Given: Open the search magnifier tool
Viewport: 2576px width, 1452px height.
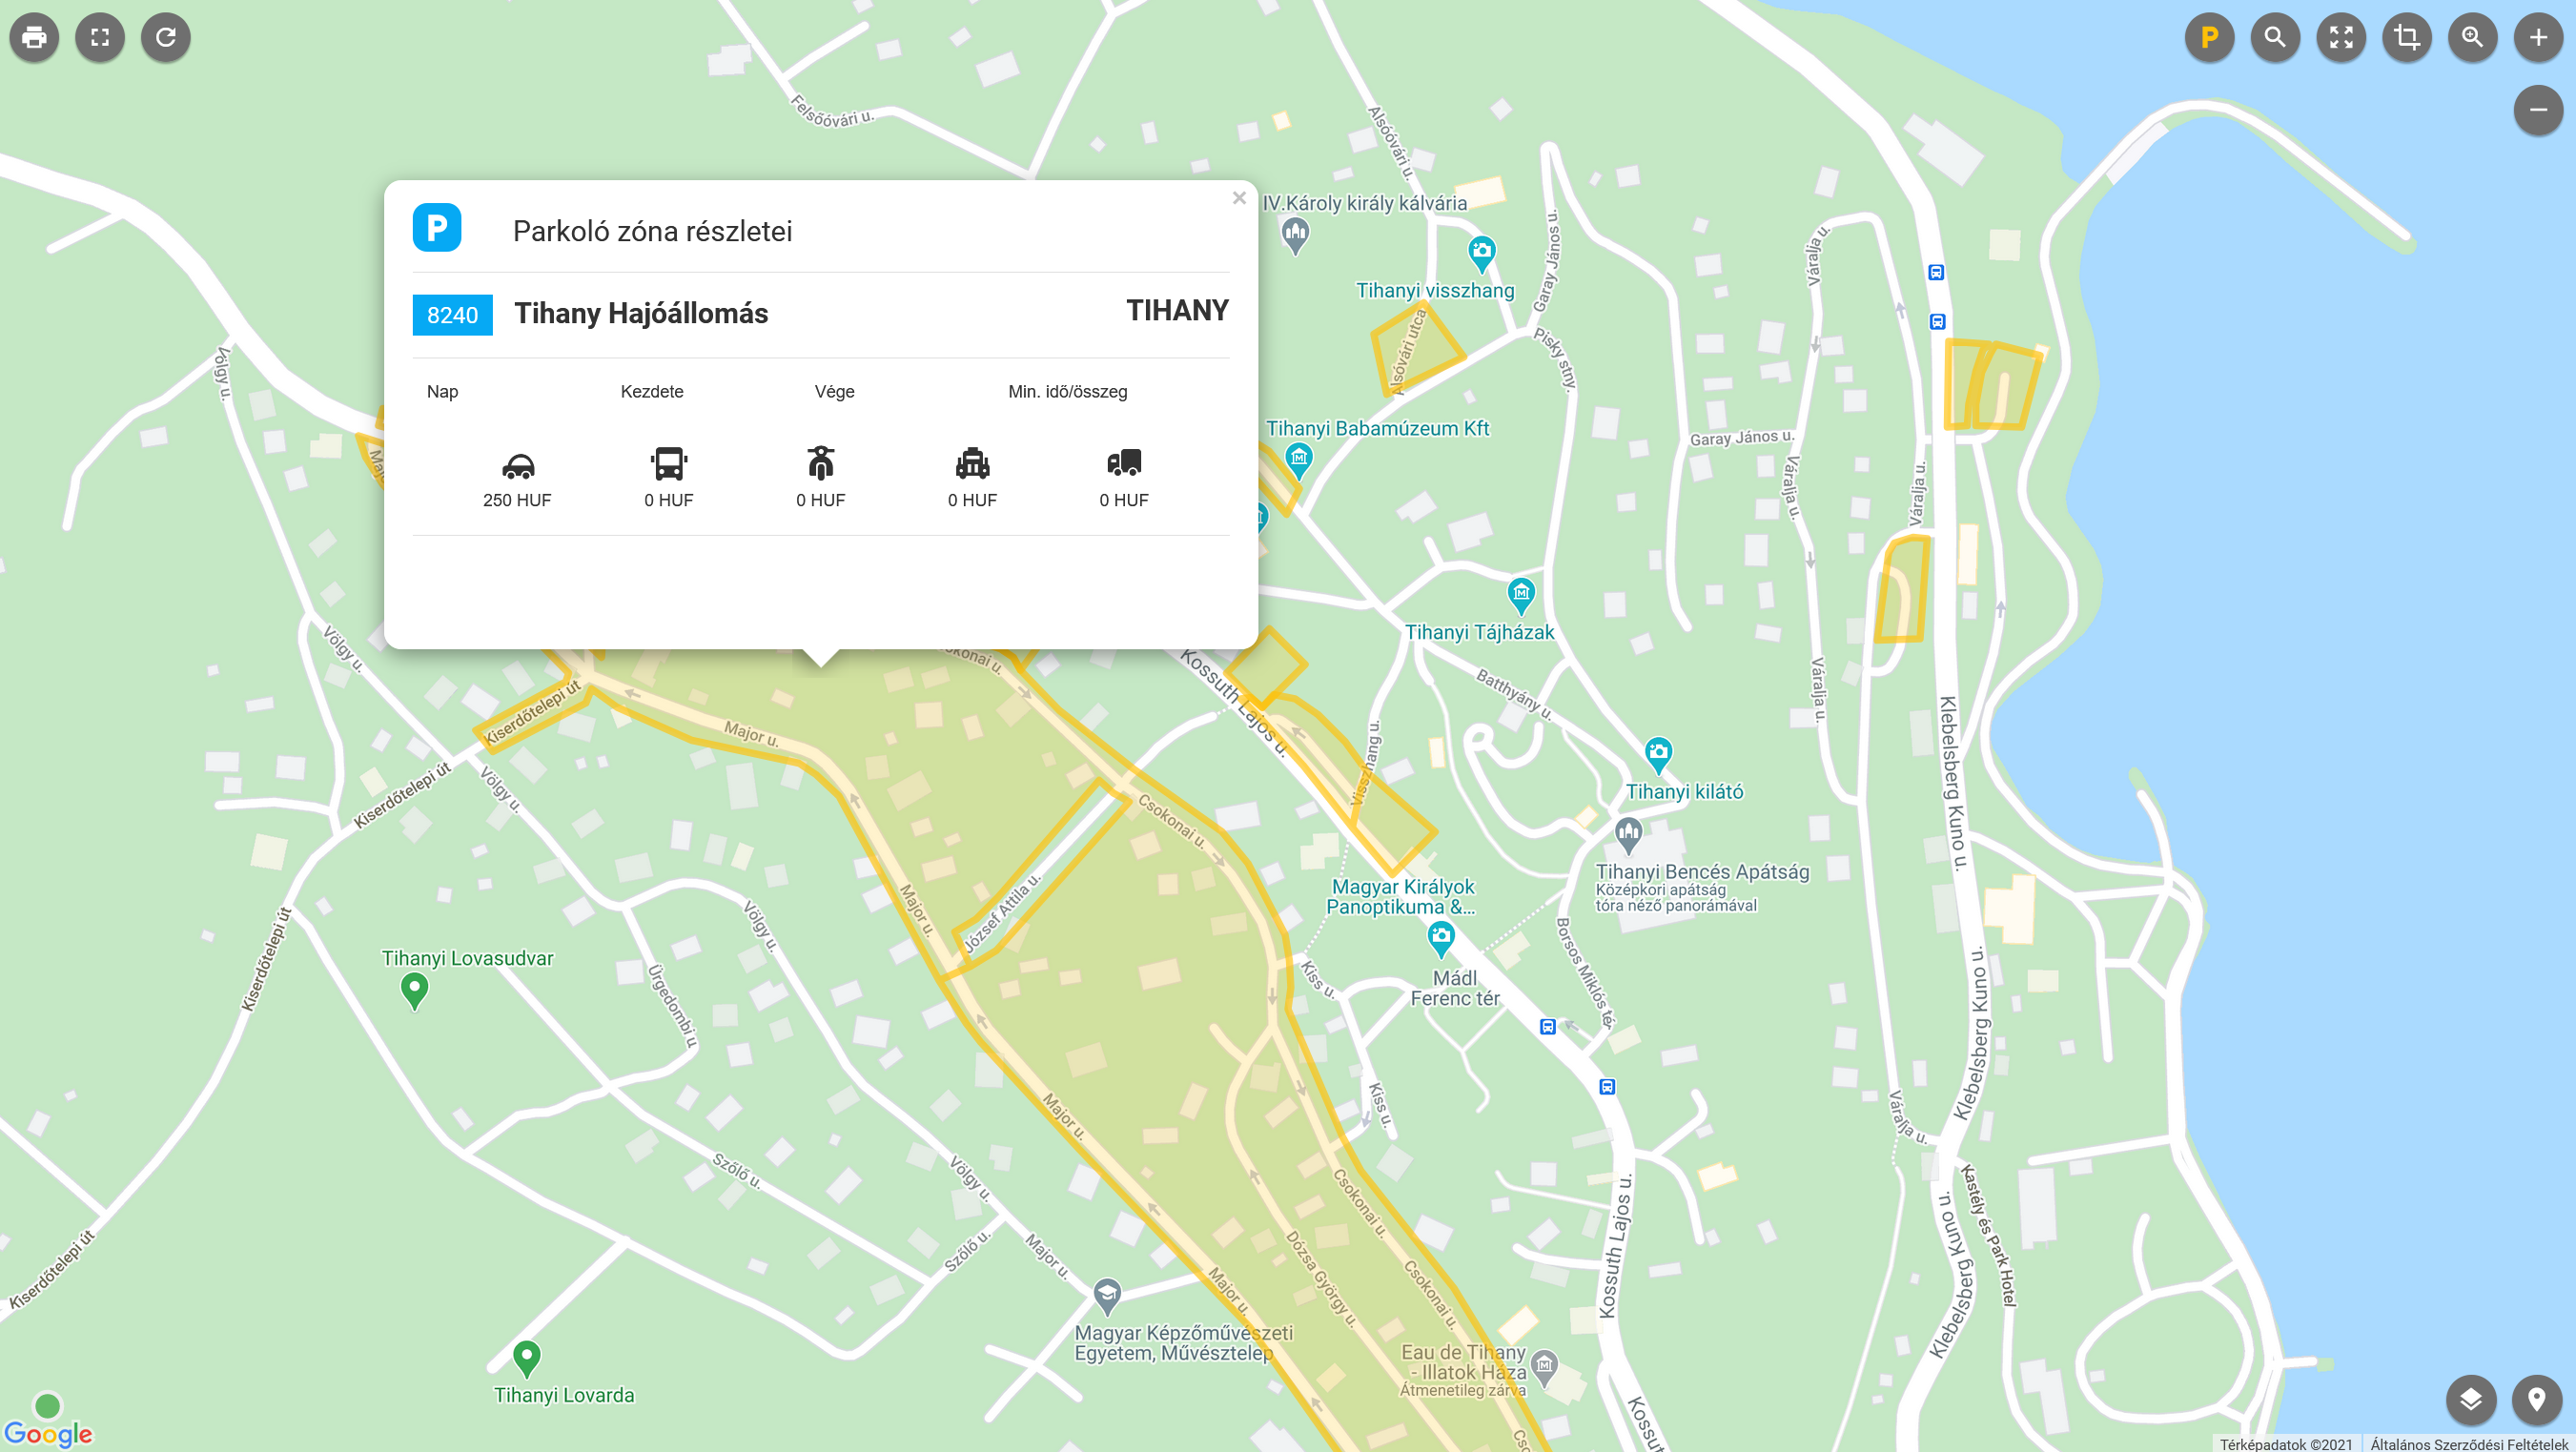Looking at the screenshot, I should click(x=2275, y=38).
